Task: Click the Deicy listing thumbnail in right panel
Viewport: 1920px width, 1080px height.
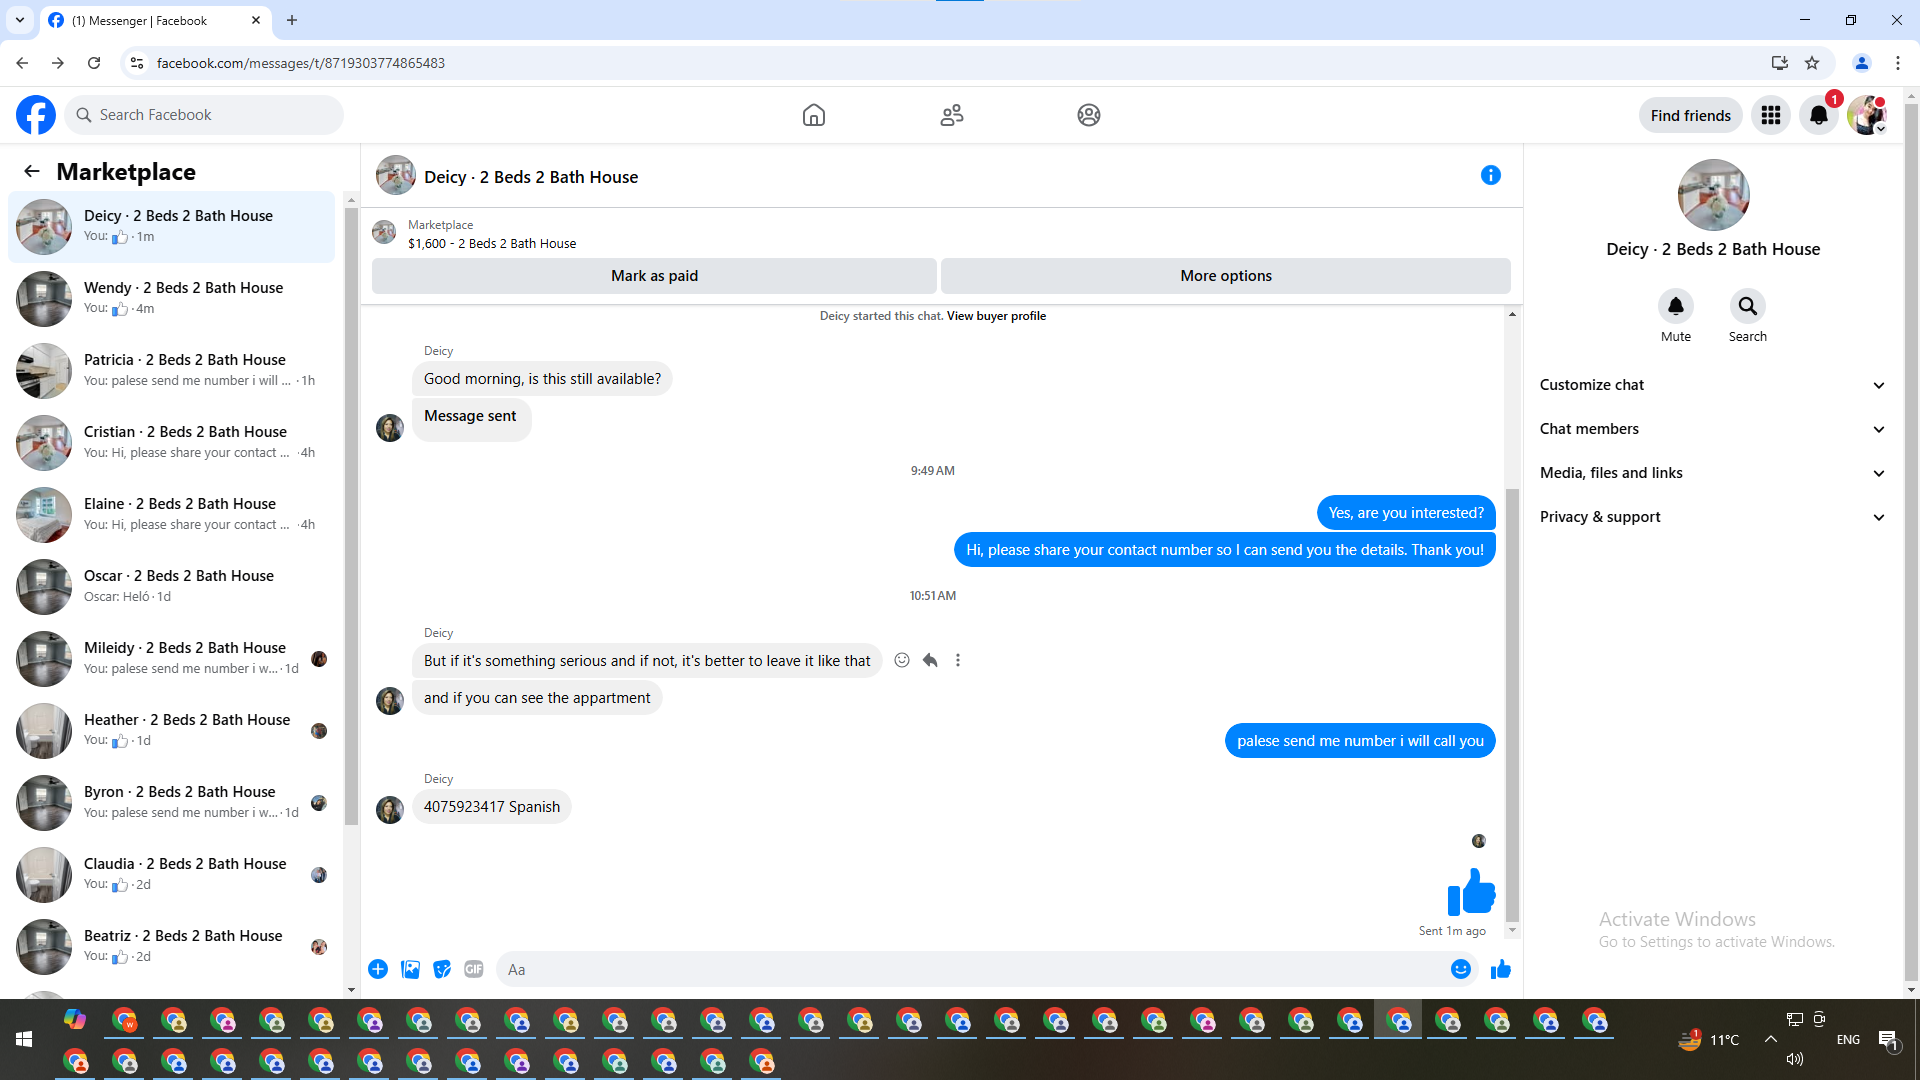Action: (x=1713, y=195)
